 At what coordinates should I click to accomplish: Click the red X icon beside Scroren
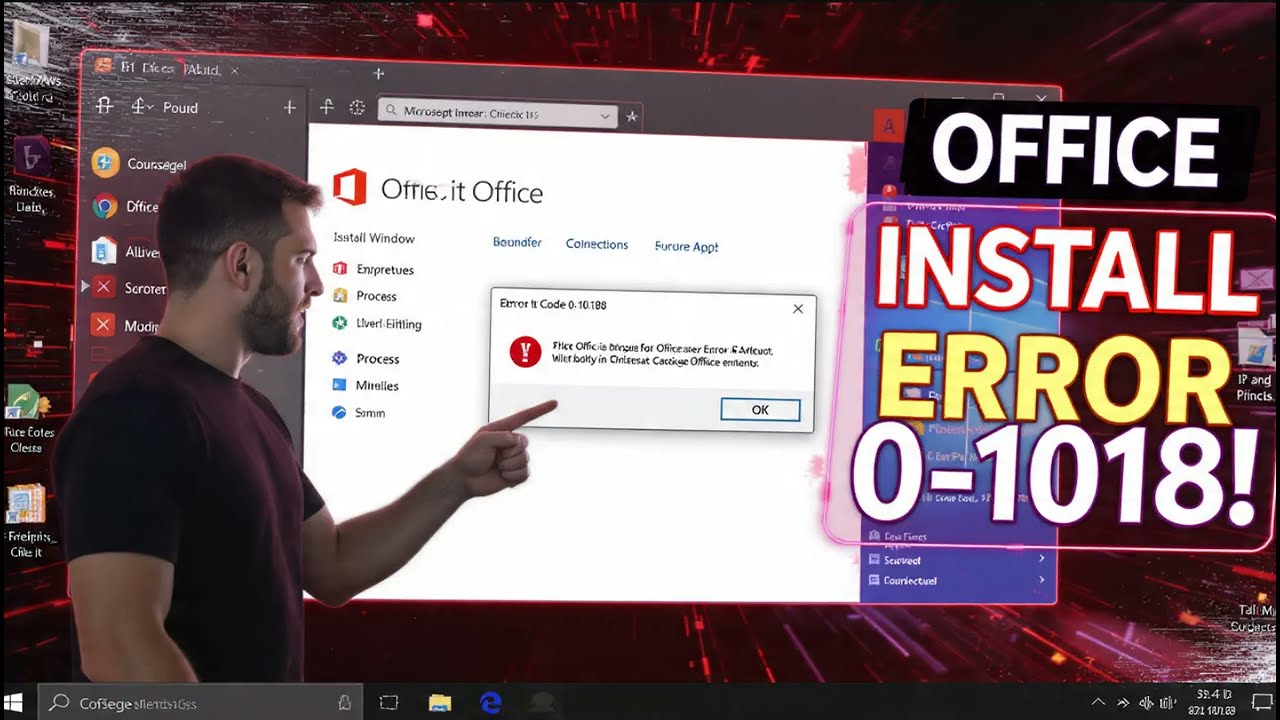tap(104, 288)
